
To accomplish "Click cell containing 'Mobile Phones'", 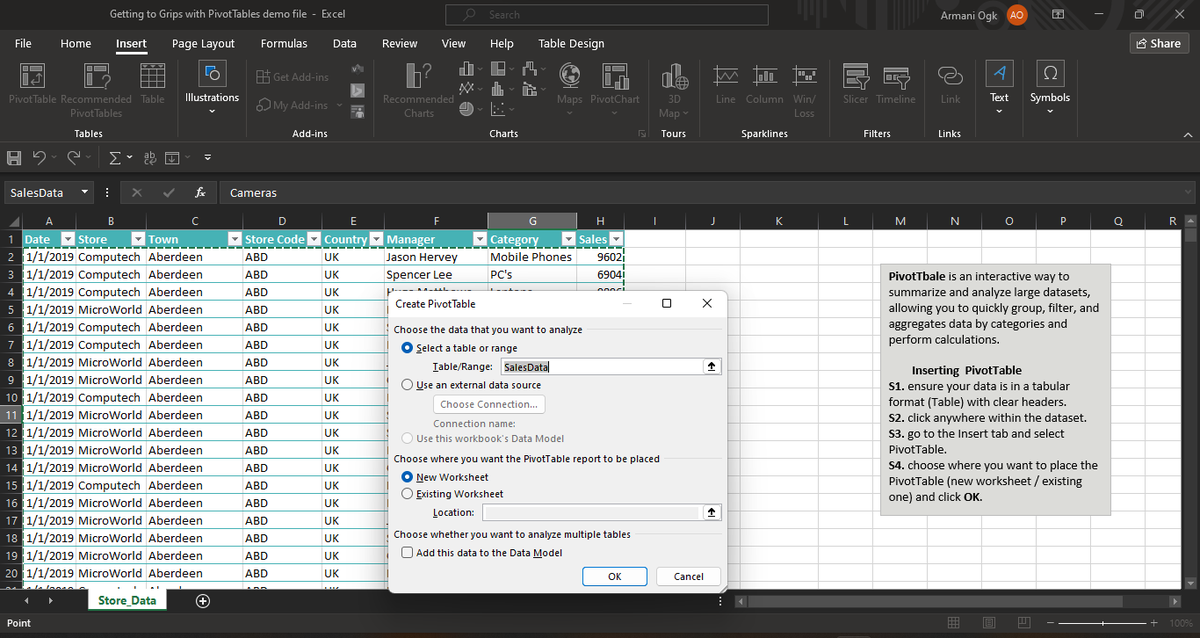I will 532,257.
